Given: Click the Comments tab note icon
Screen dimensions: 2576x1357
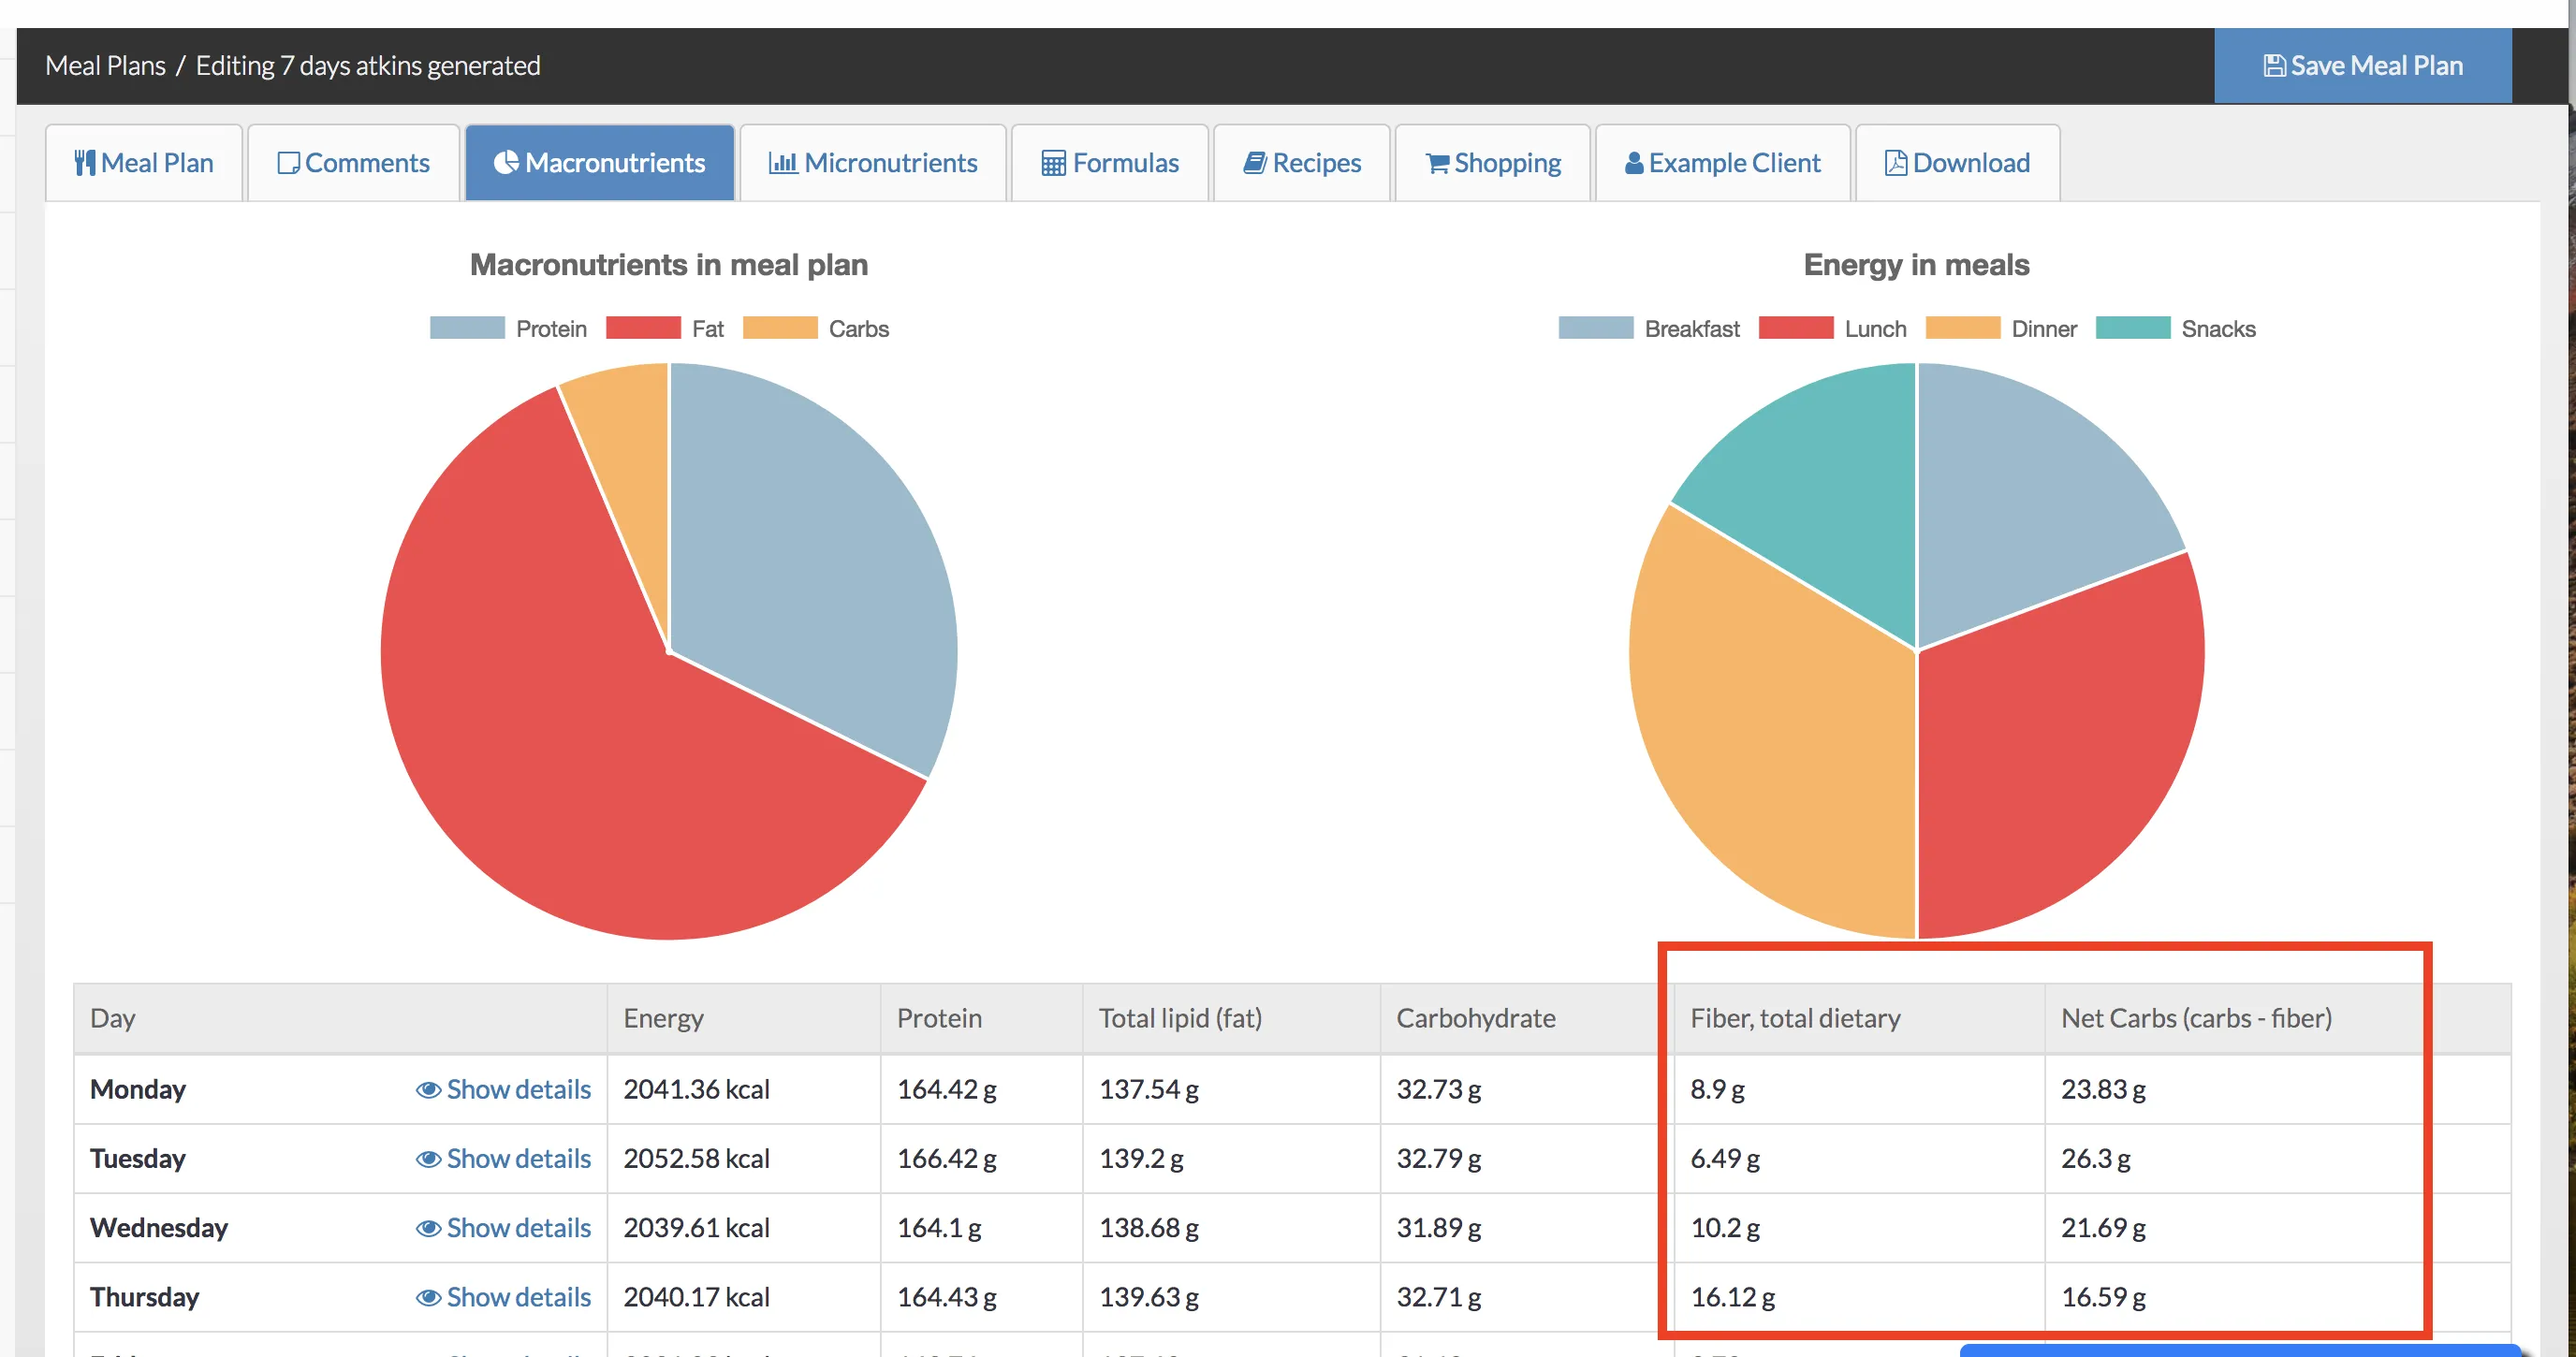Looking at the screenshot, I should [x=288, y=163].
